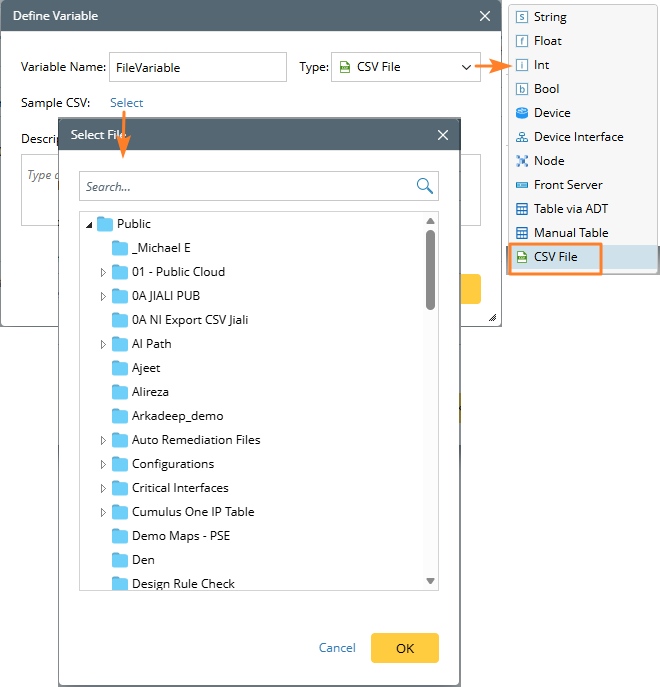The height and width of the screenshot is (687, 660).
Task: Click OK in Select File dialog
Action: 404,648
